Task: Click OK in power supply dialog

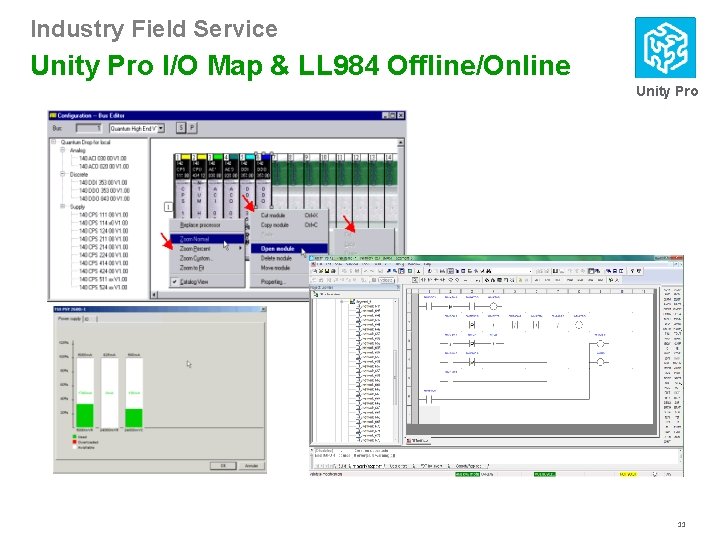Action: pos(223,466)
